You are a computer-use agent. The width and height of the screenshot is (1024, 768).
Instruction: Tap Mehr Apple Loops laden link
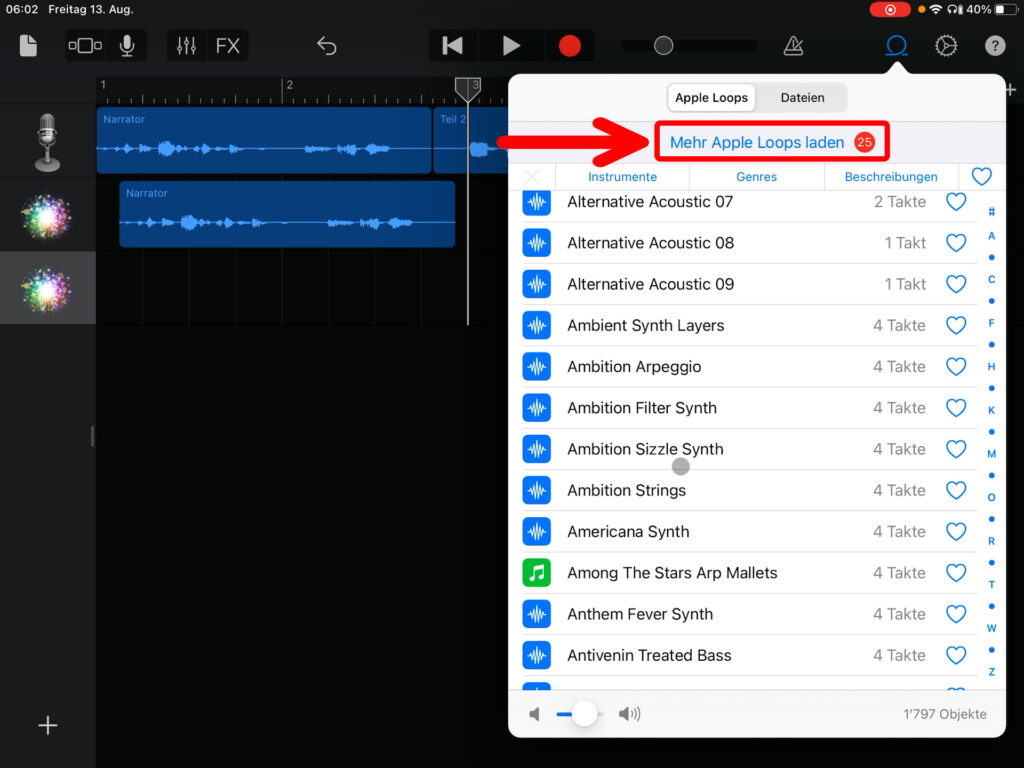(757, 143)
